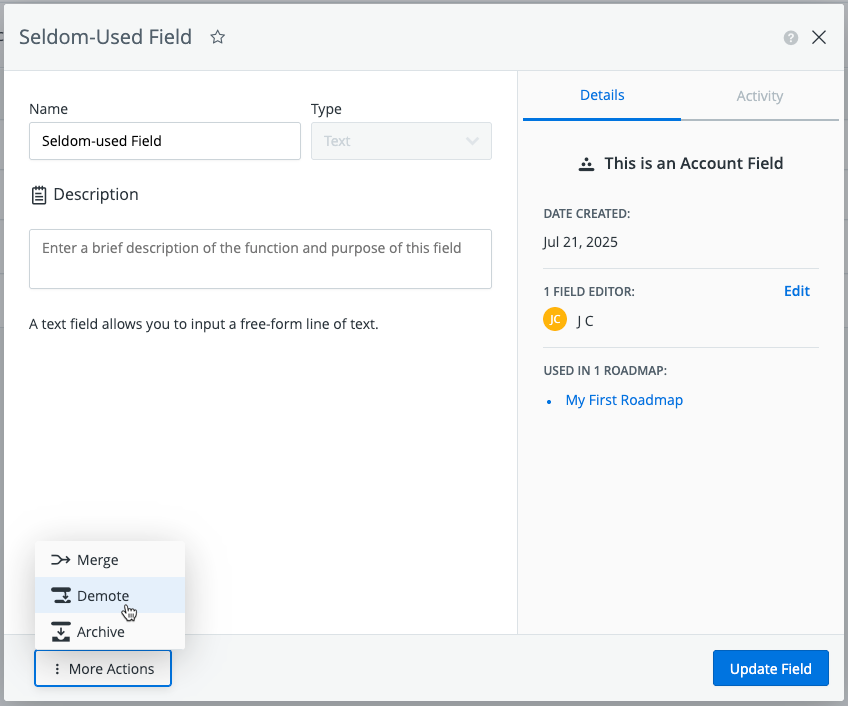Image resolution: width=848 pixels, height=706 pixels.
Task: Close the Seldom-Used Field dialog
Action: tap(819, 38)
